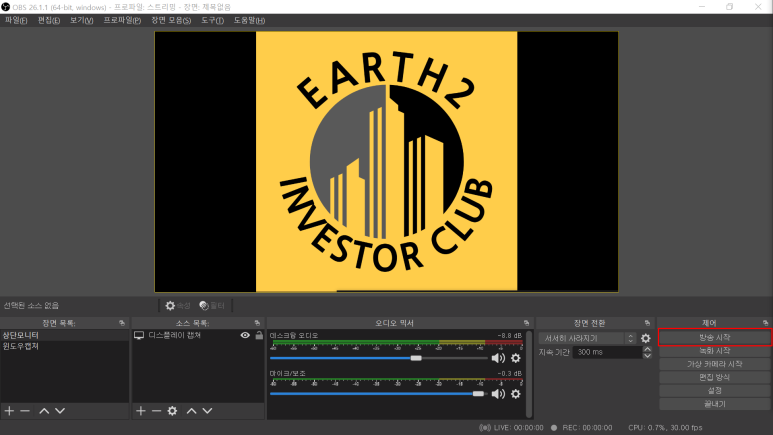
Task: Pop out the 소스 목록 dock
Action: 257,323
